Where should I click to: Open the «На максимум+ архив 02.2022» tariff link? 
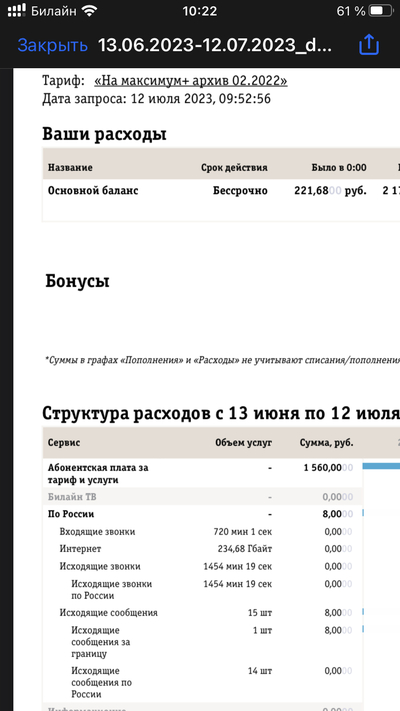coord(191,81)
